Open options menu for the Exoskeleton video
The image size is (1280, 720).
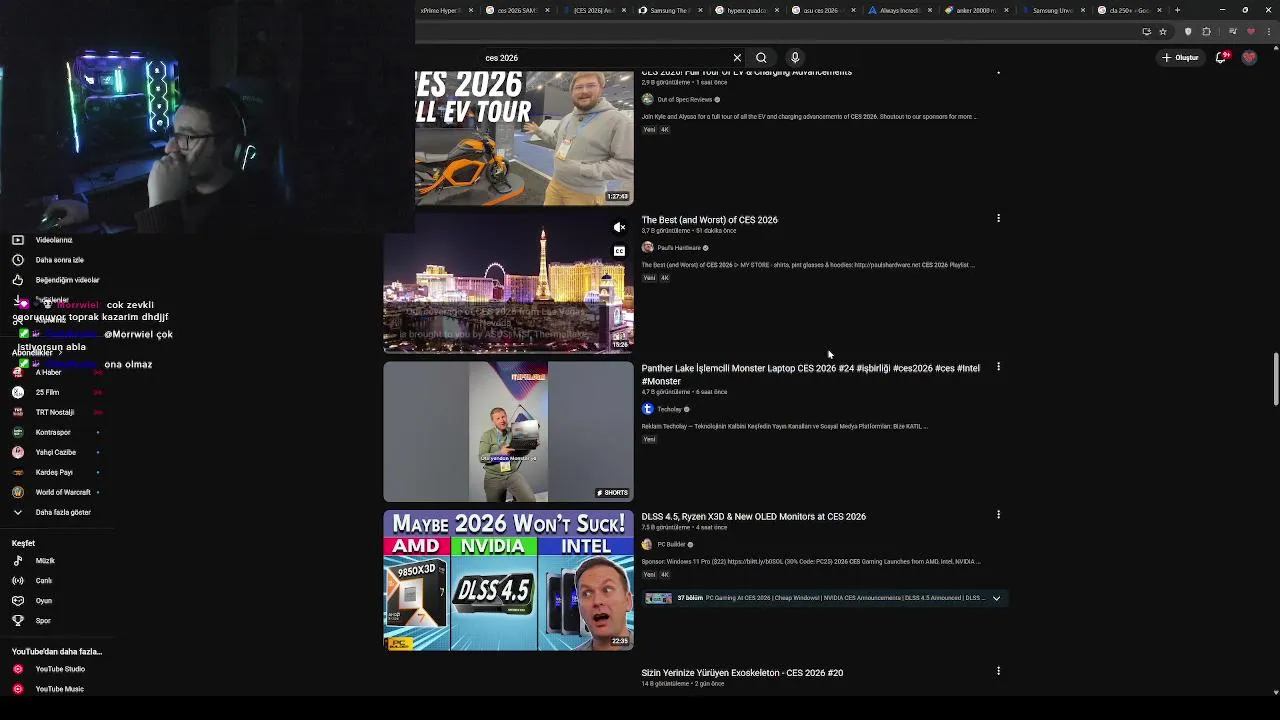[x=998, y=671]
